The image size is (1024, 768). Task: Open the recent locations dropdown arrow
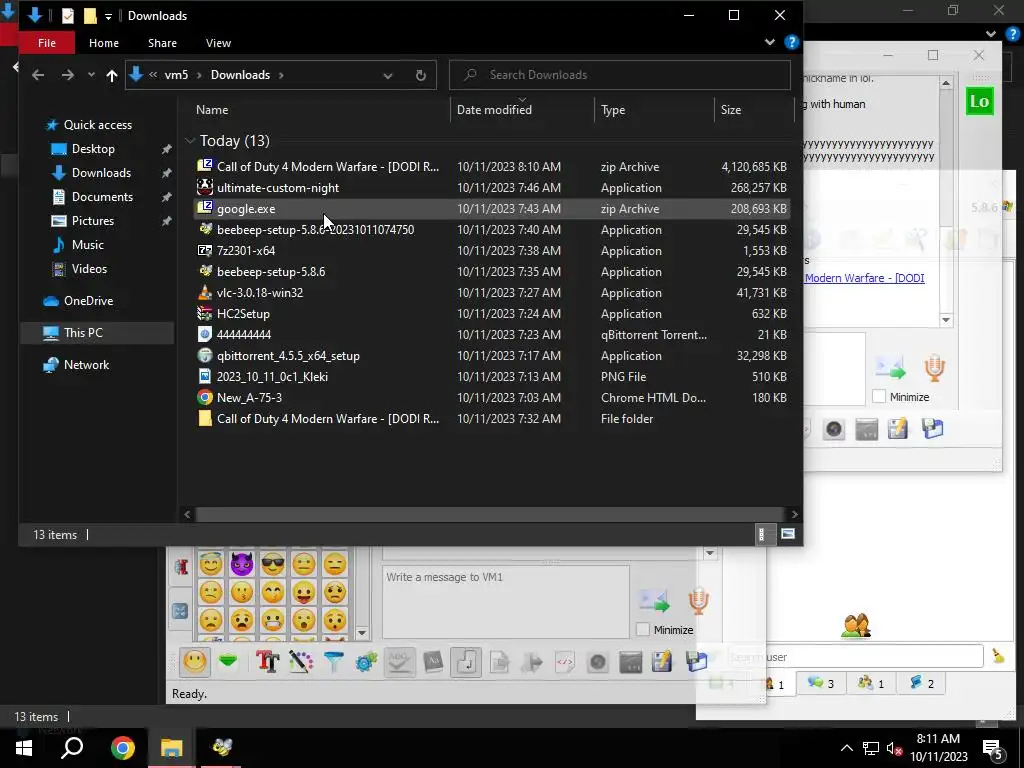tap(91, 75)
